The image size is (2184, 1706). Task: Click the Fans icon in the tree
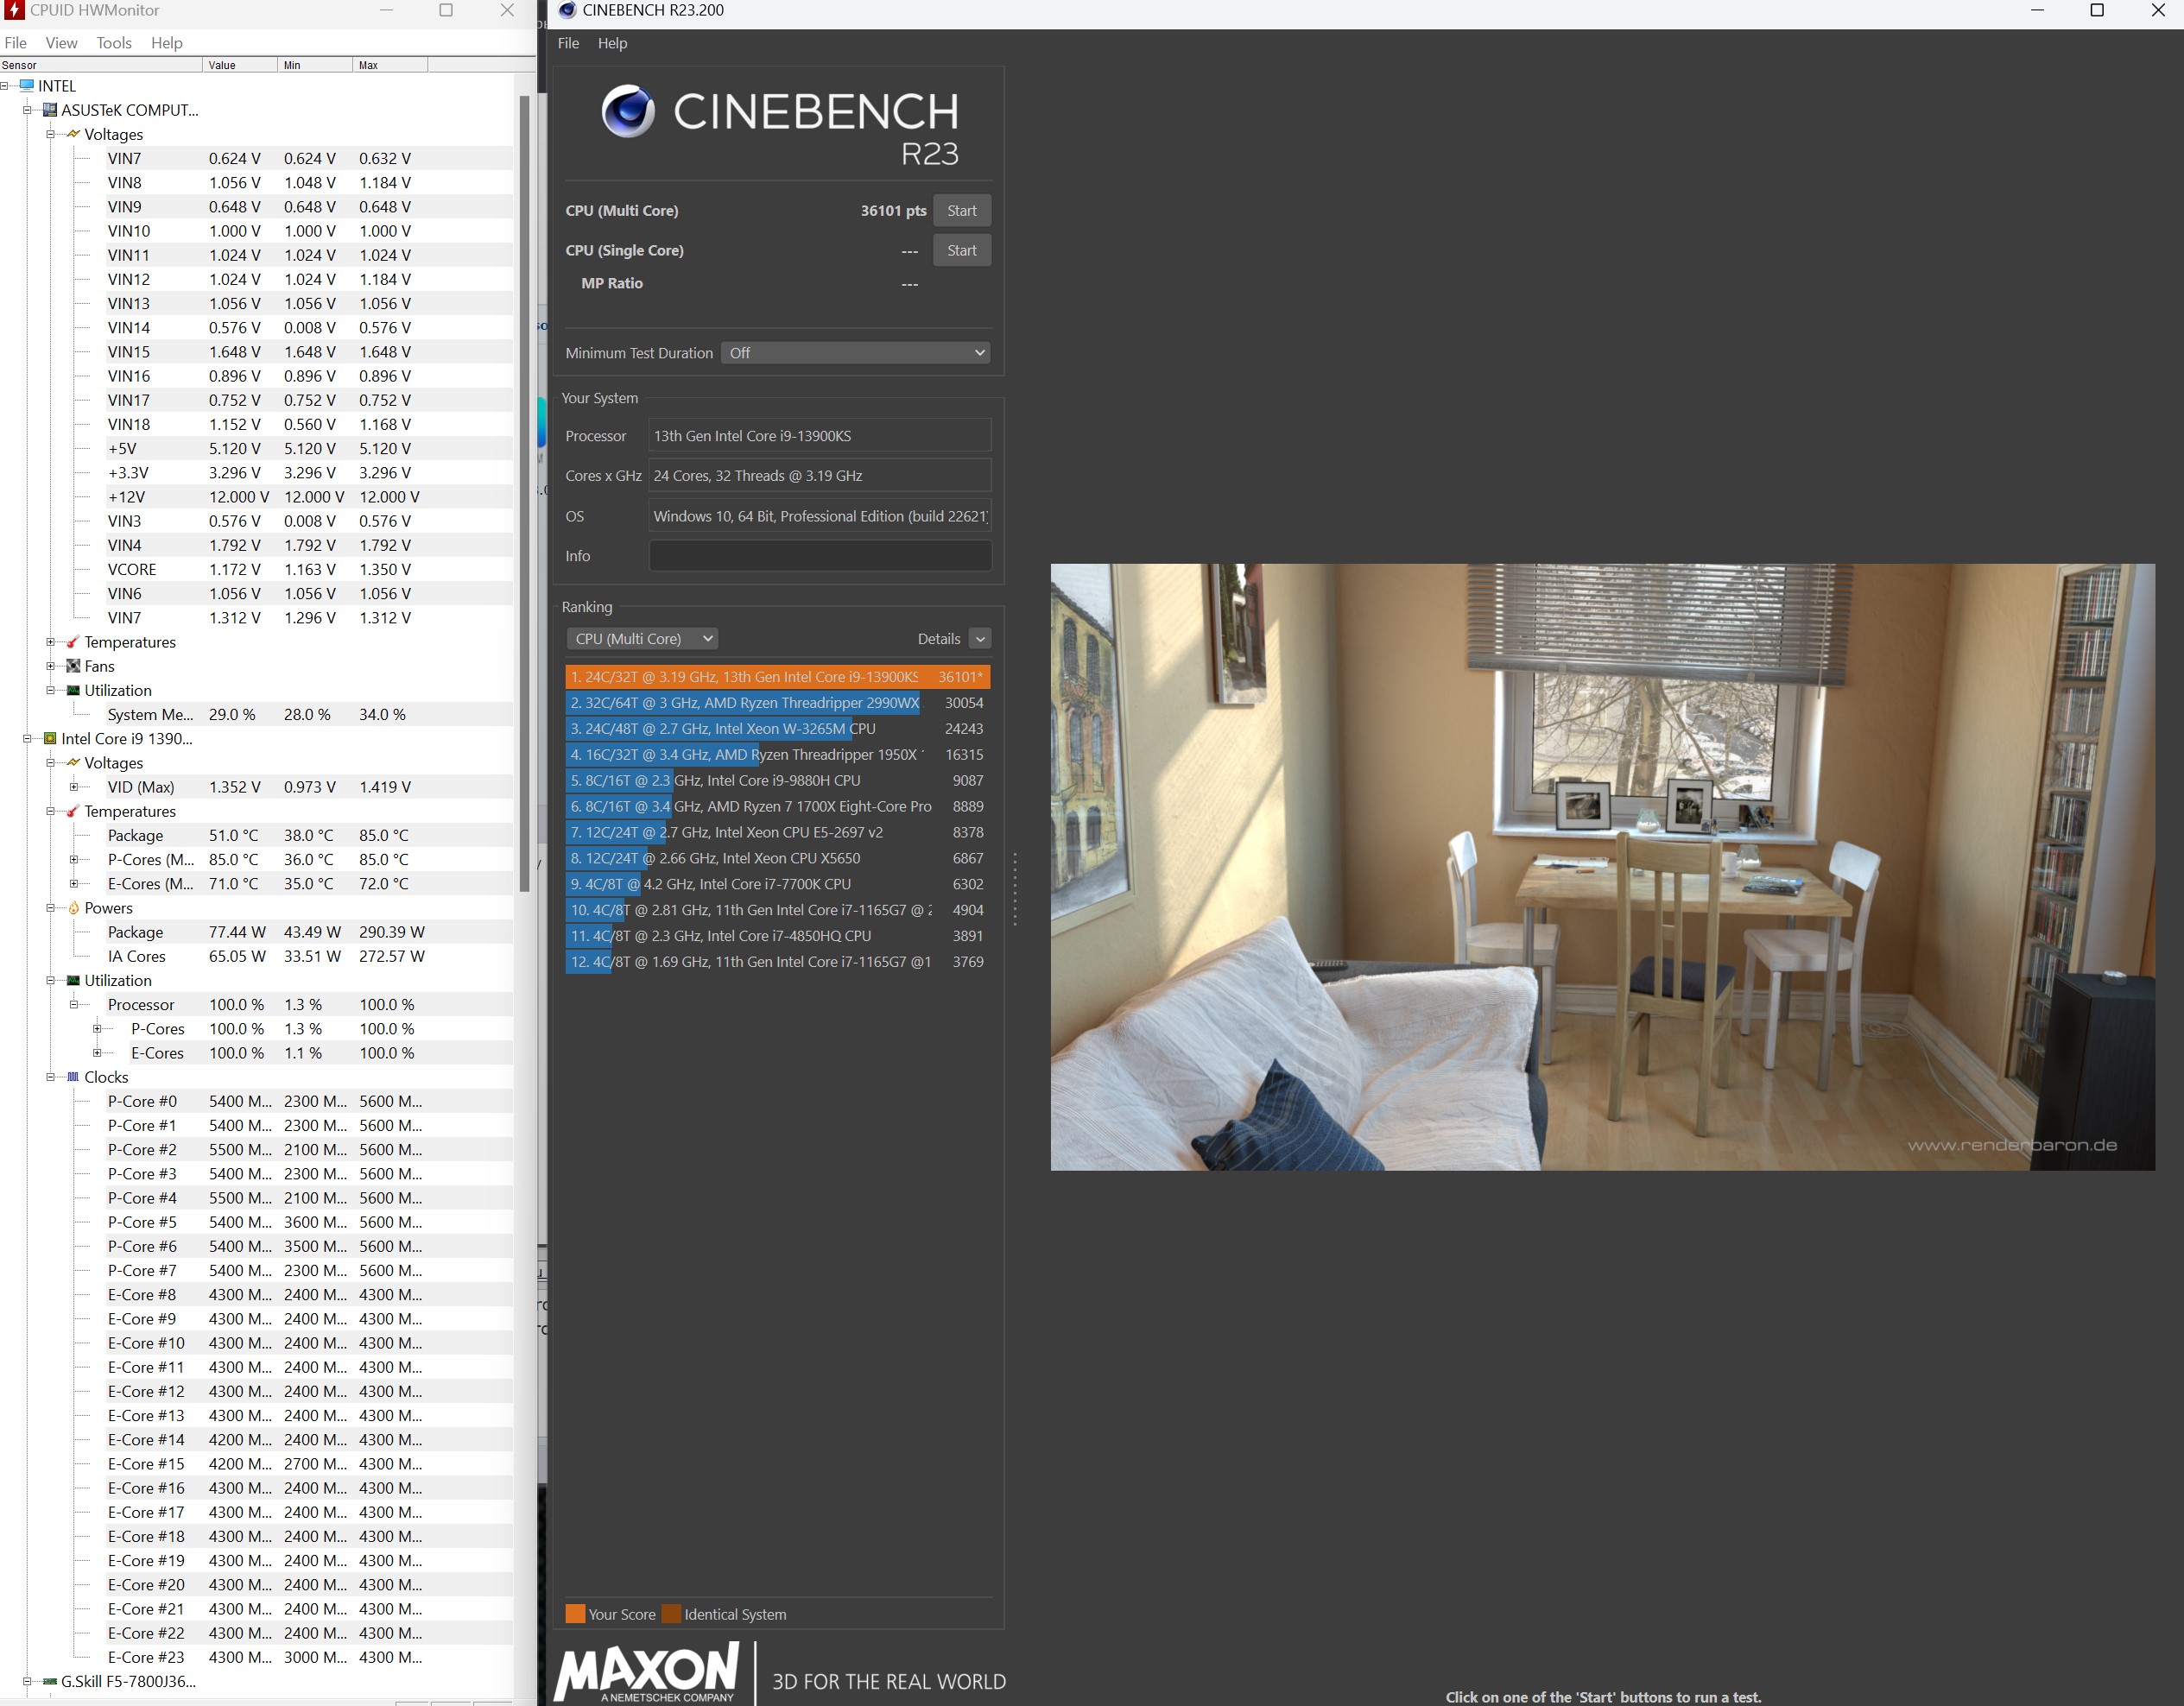pos(73,666)
